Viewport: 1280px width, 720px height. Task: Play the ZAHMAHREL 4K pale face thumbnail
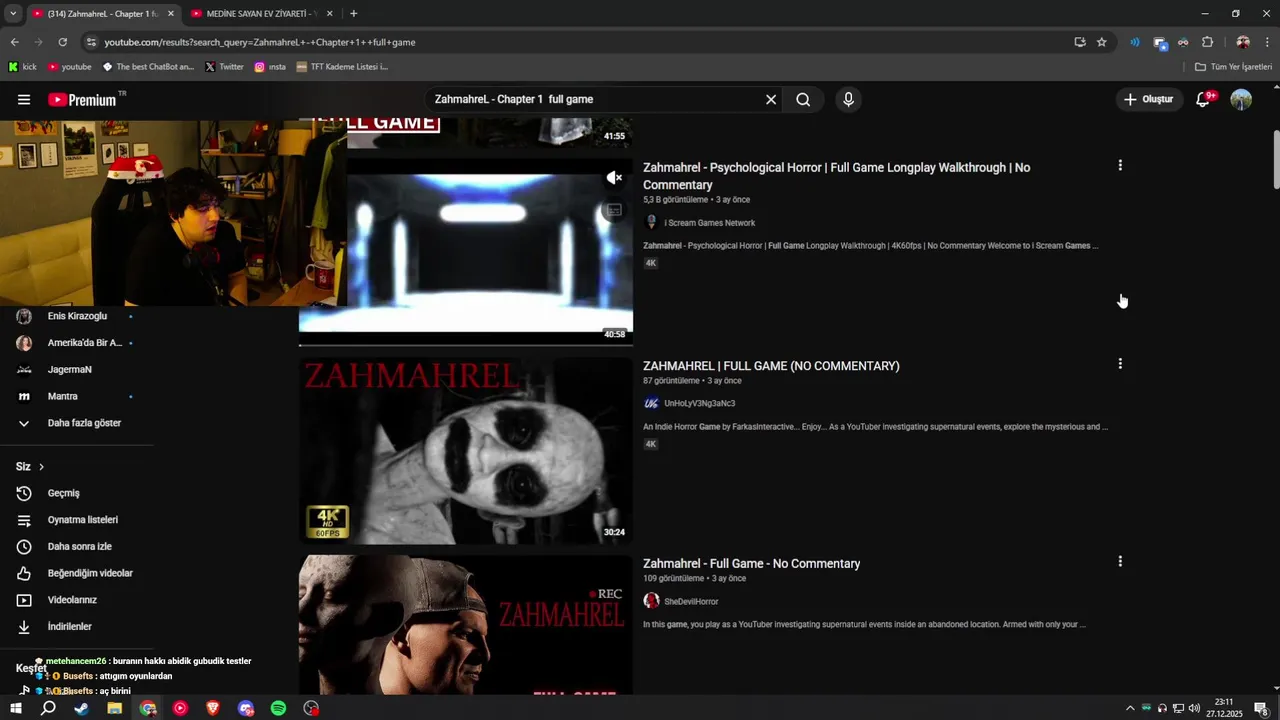point(466,451)
